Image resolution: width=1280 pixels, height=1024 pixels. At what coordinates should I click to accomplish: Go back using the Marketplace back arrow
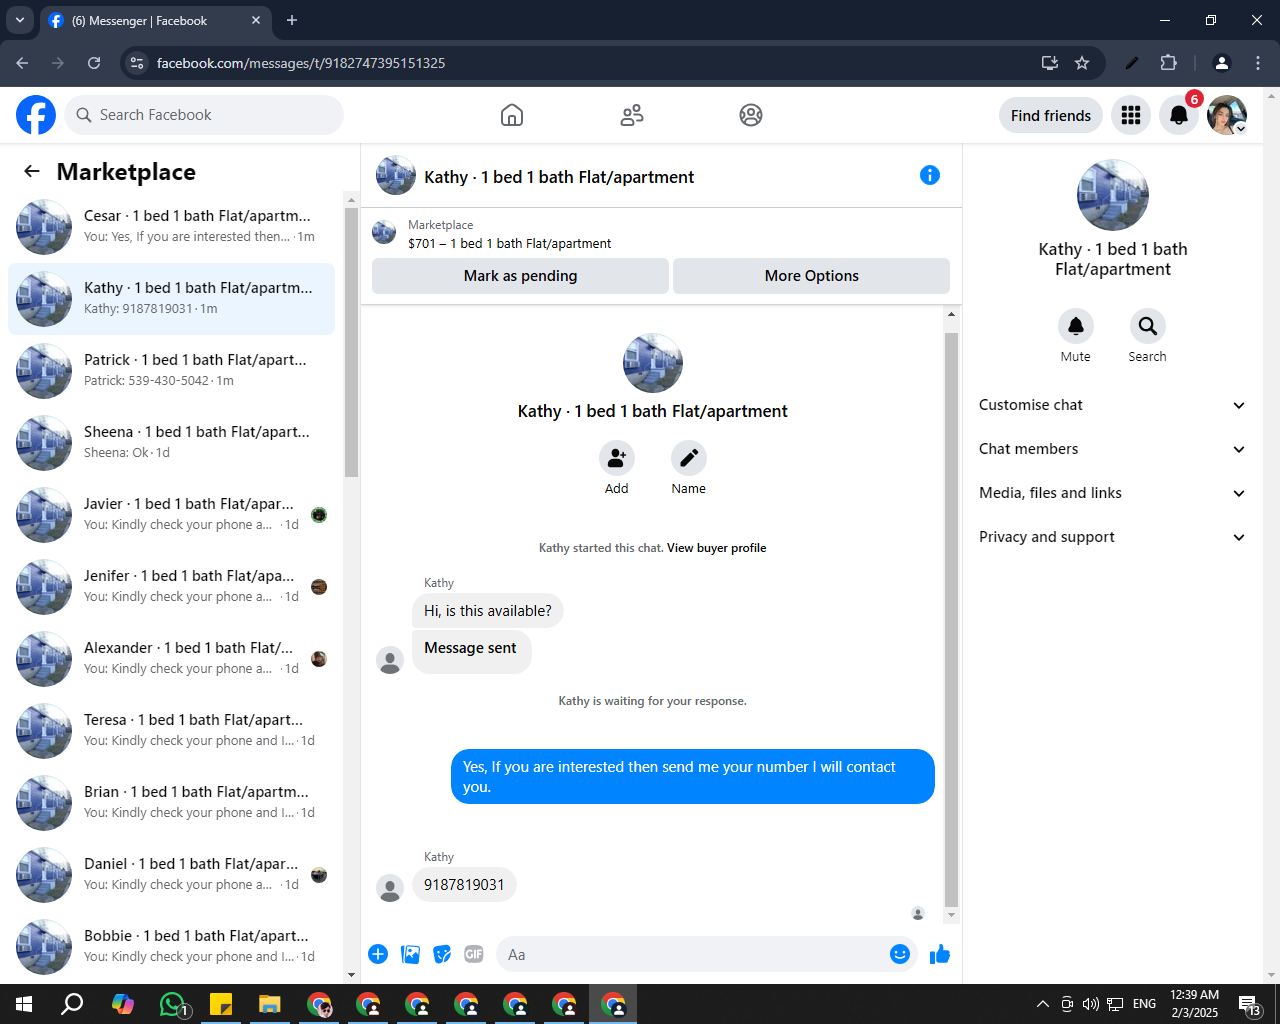32,171
